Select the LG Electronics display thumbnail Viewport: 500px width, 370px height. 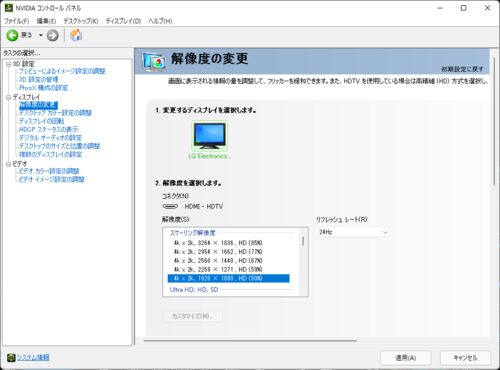tap(210, 137)
